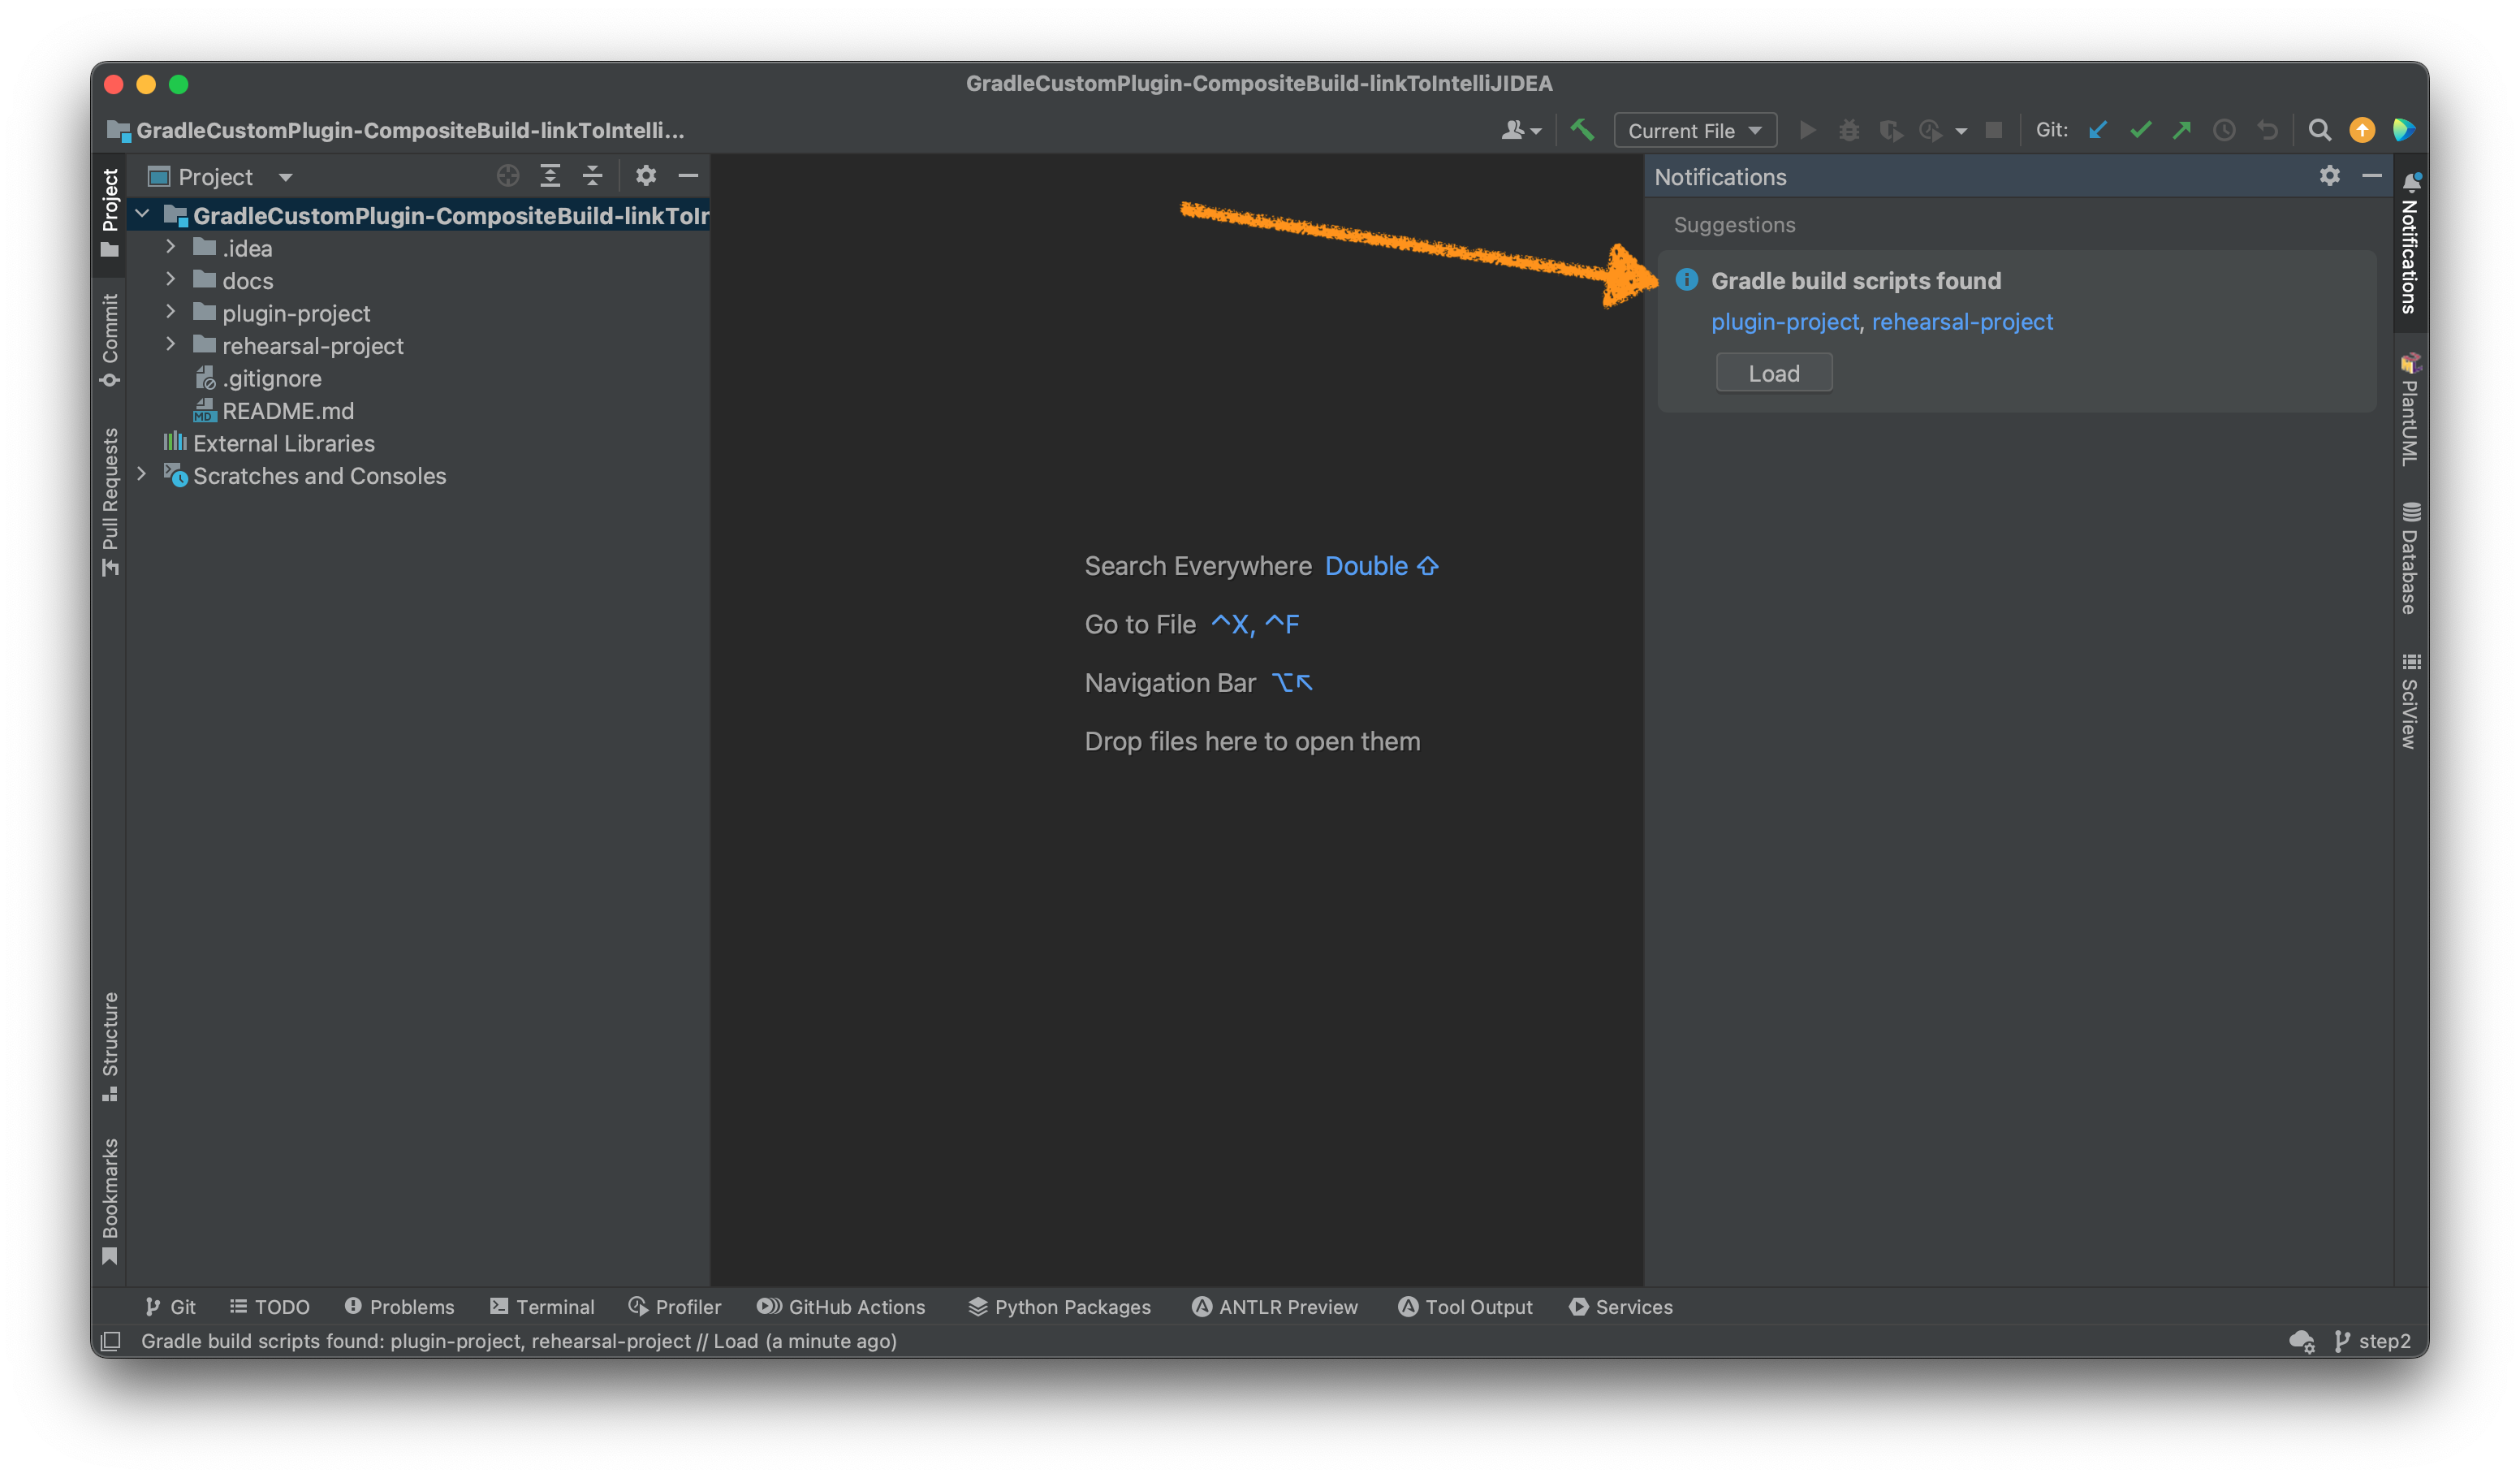
Task: Click Git Push green arrow
Action: click(x=2182, y=130)
